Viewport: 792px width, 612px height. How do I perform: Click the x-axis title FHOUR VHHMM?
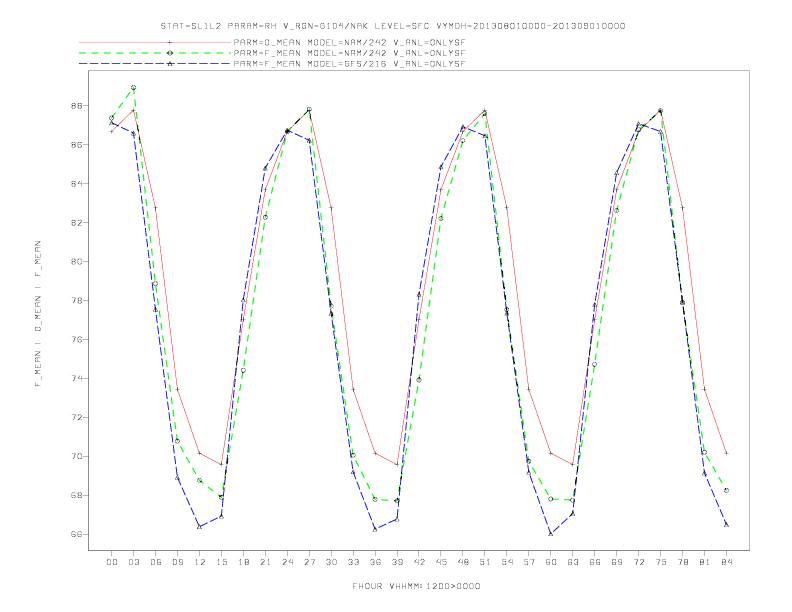416,586
